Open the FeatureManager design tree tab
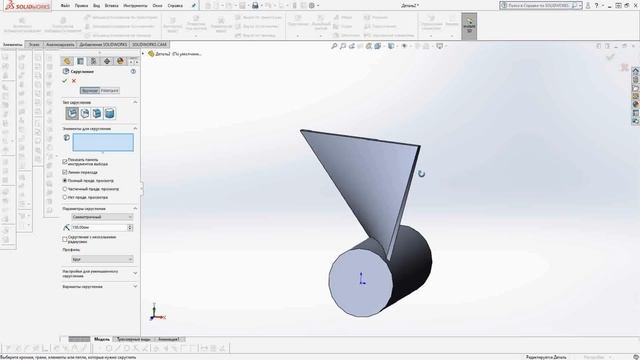640x360 pixels. click(x=67, y=61)
